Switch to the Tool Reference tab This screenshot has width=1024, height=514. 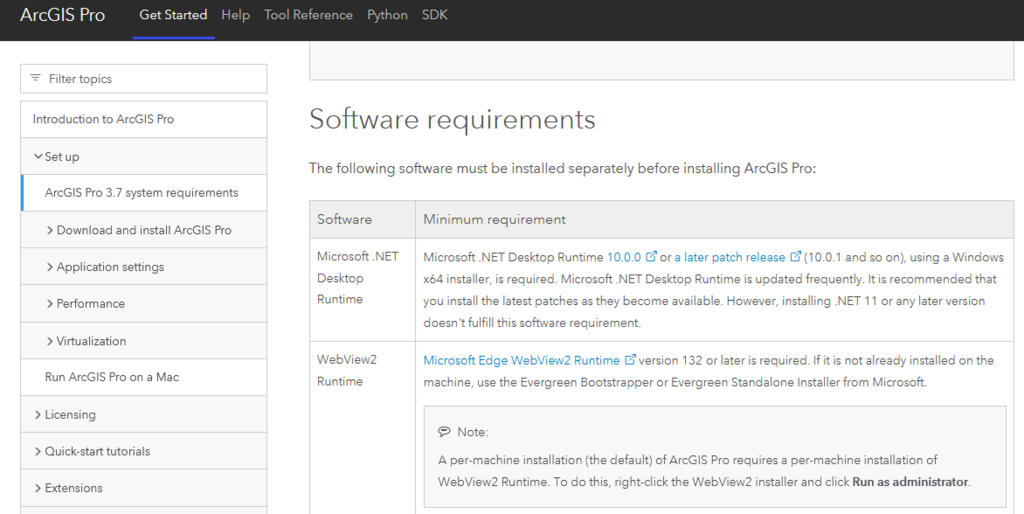[308, 15]
